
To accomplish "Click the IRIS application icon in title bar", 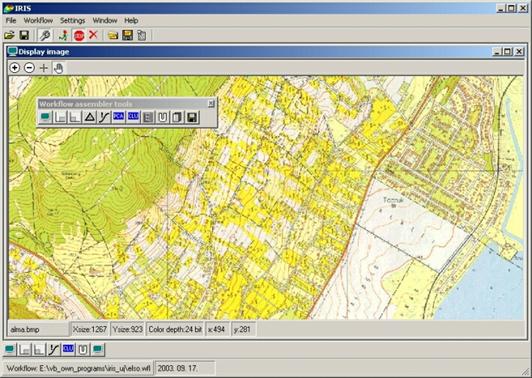I will coord(8,8).
